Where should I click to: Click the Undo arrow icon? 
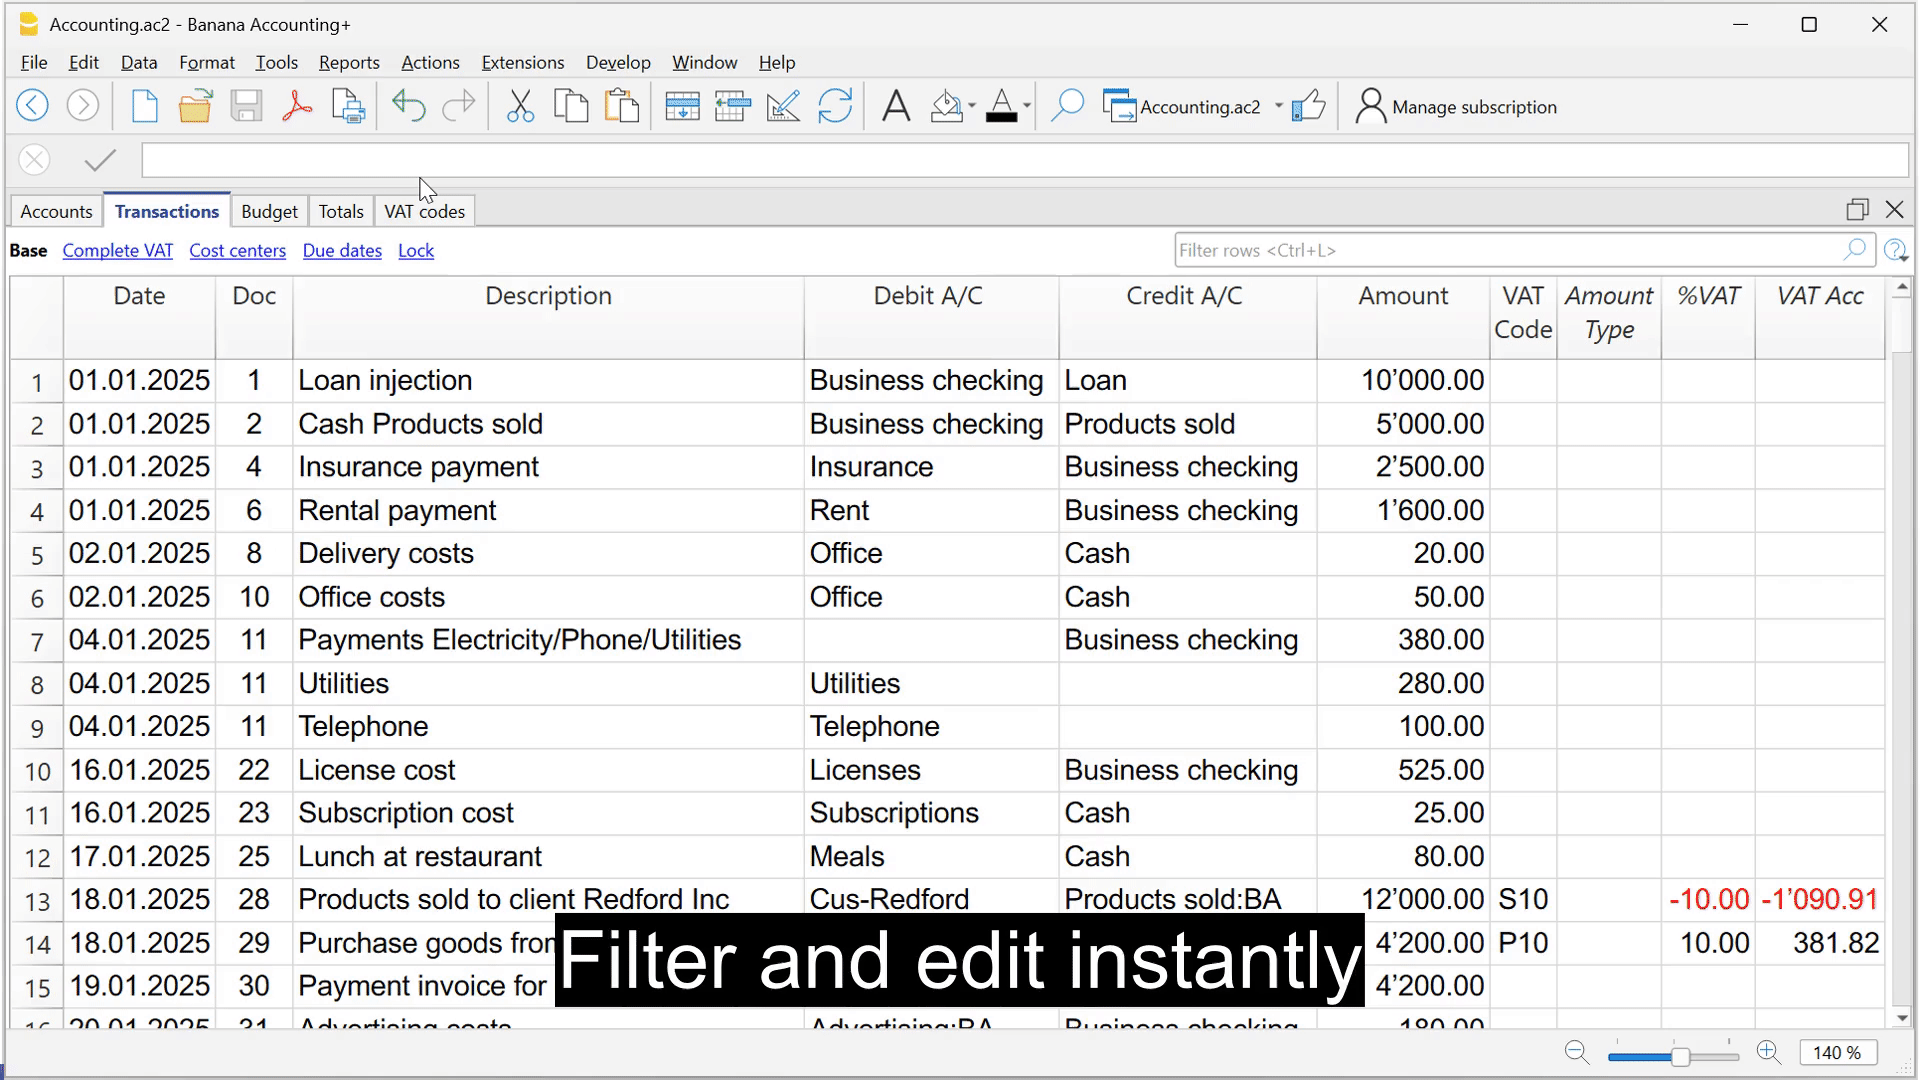tap(408, 106)
